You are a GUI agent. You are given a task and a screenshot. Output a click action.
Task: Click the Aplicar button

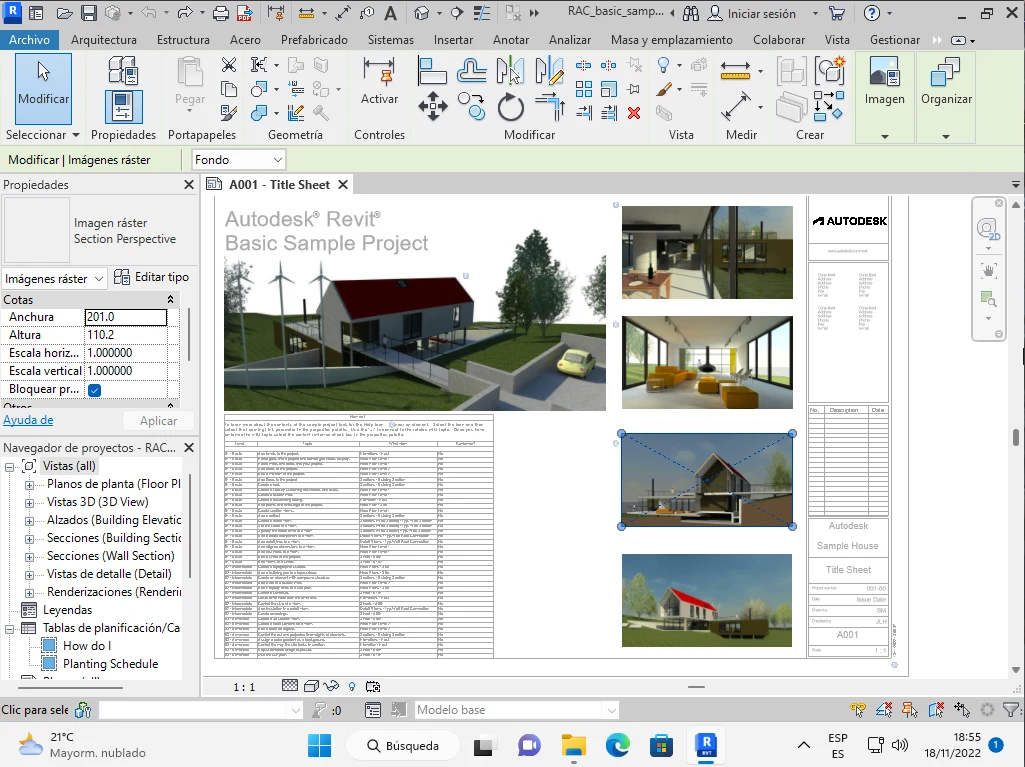click(x=158, y=421)
